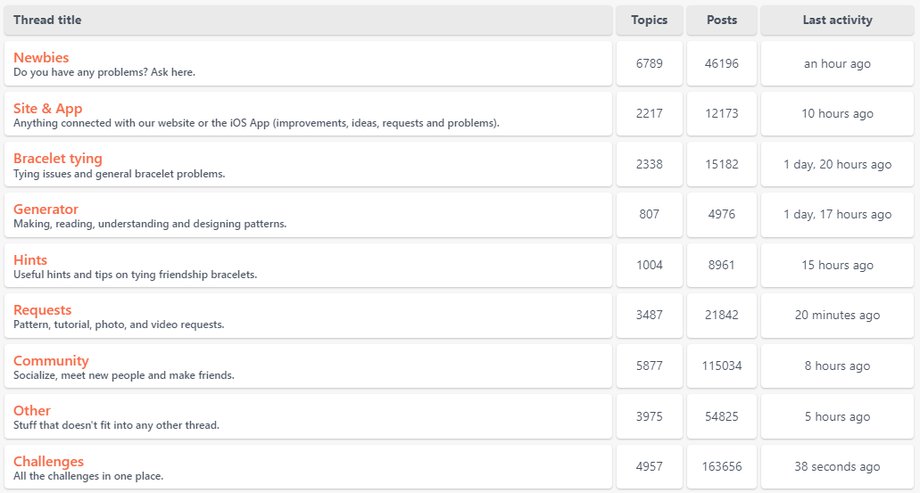Click the Topics column header
Screen dimensions: 920x493
click(x=649, y=20)
